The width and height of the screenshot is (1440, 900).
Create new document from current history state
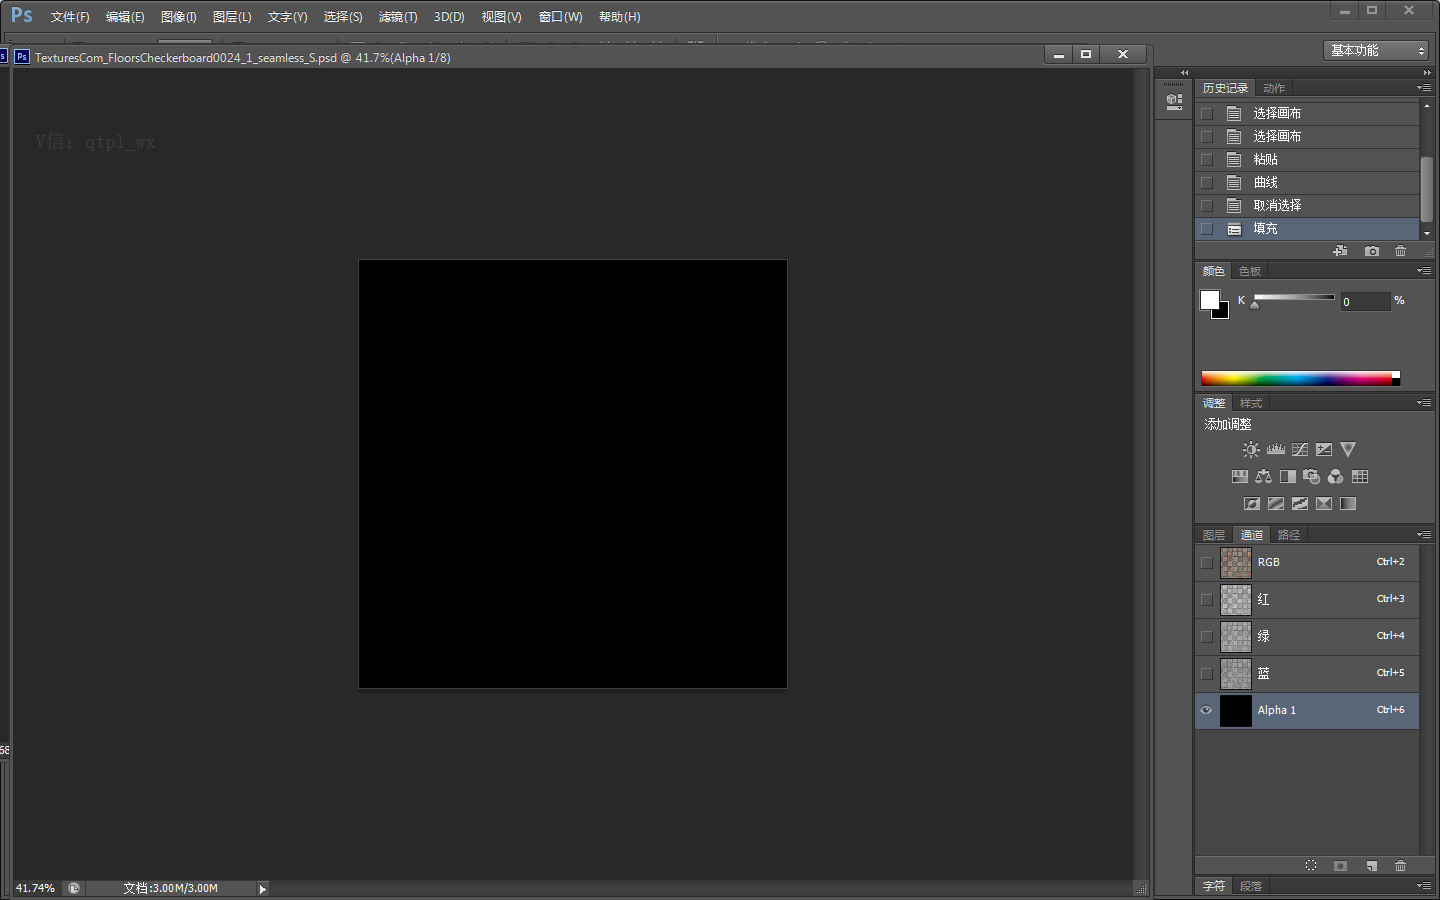(1341, 251)
